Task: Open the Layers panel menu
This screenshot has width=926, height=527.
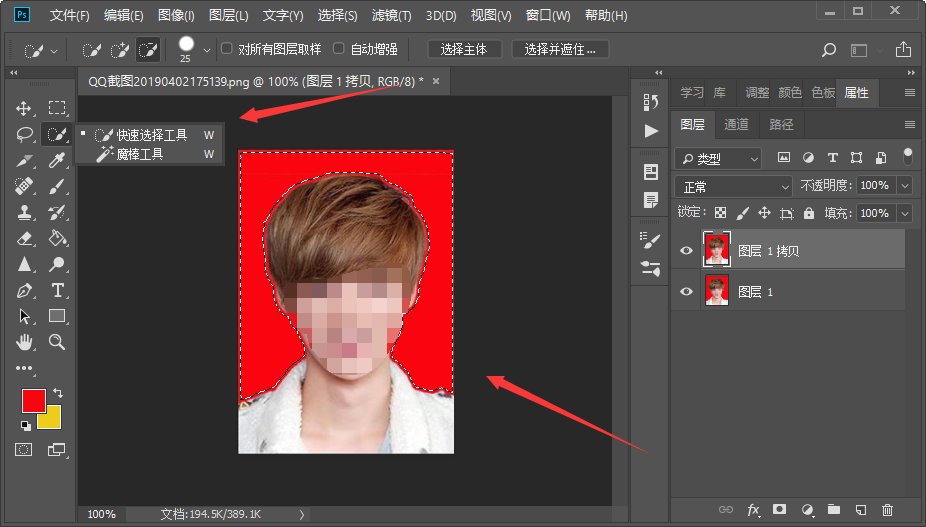Action: (909, 124)
